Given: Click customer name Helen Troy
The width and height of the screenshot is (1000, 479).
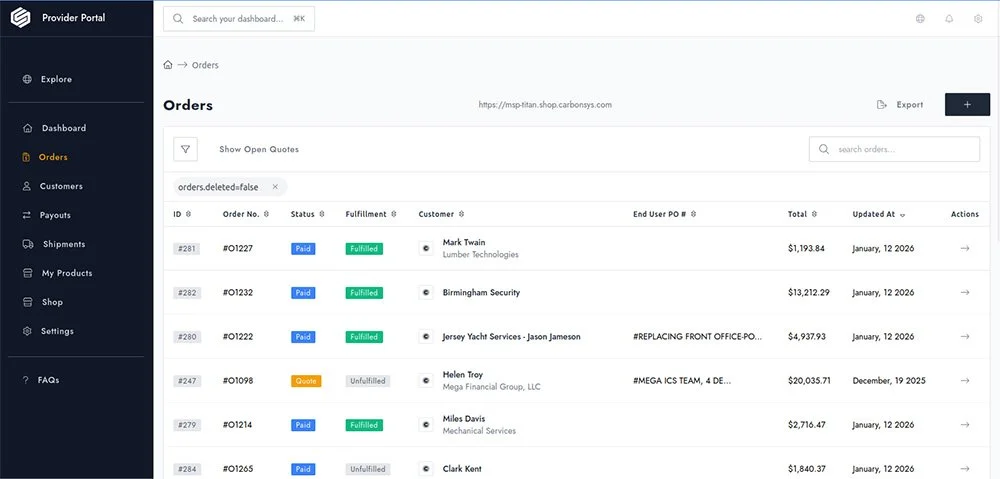Looking at the screenshot, I should point(462,374).
